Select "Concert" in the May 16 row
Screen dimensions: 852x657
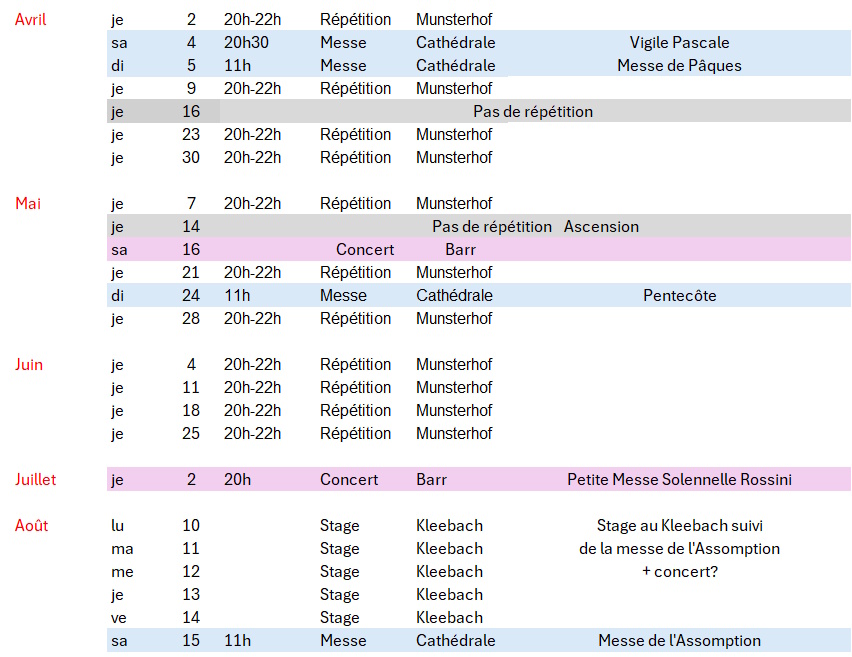click(365, 250)
